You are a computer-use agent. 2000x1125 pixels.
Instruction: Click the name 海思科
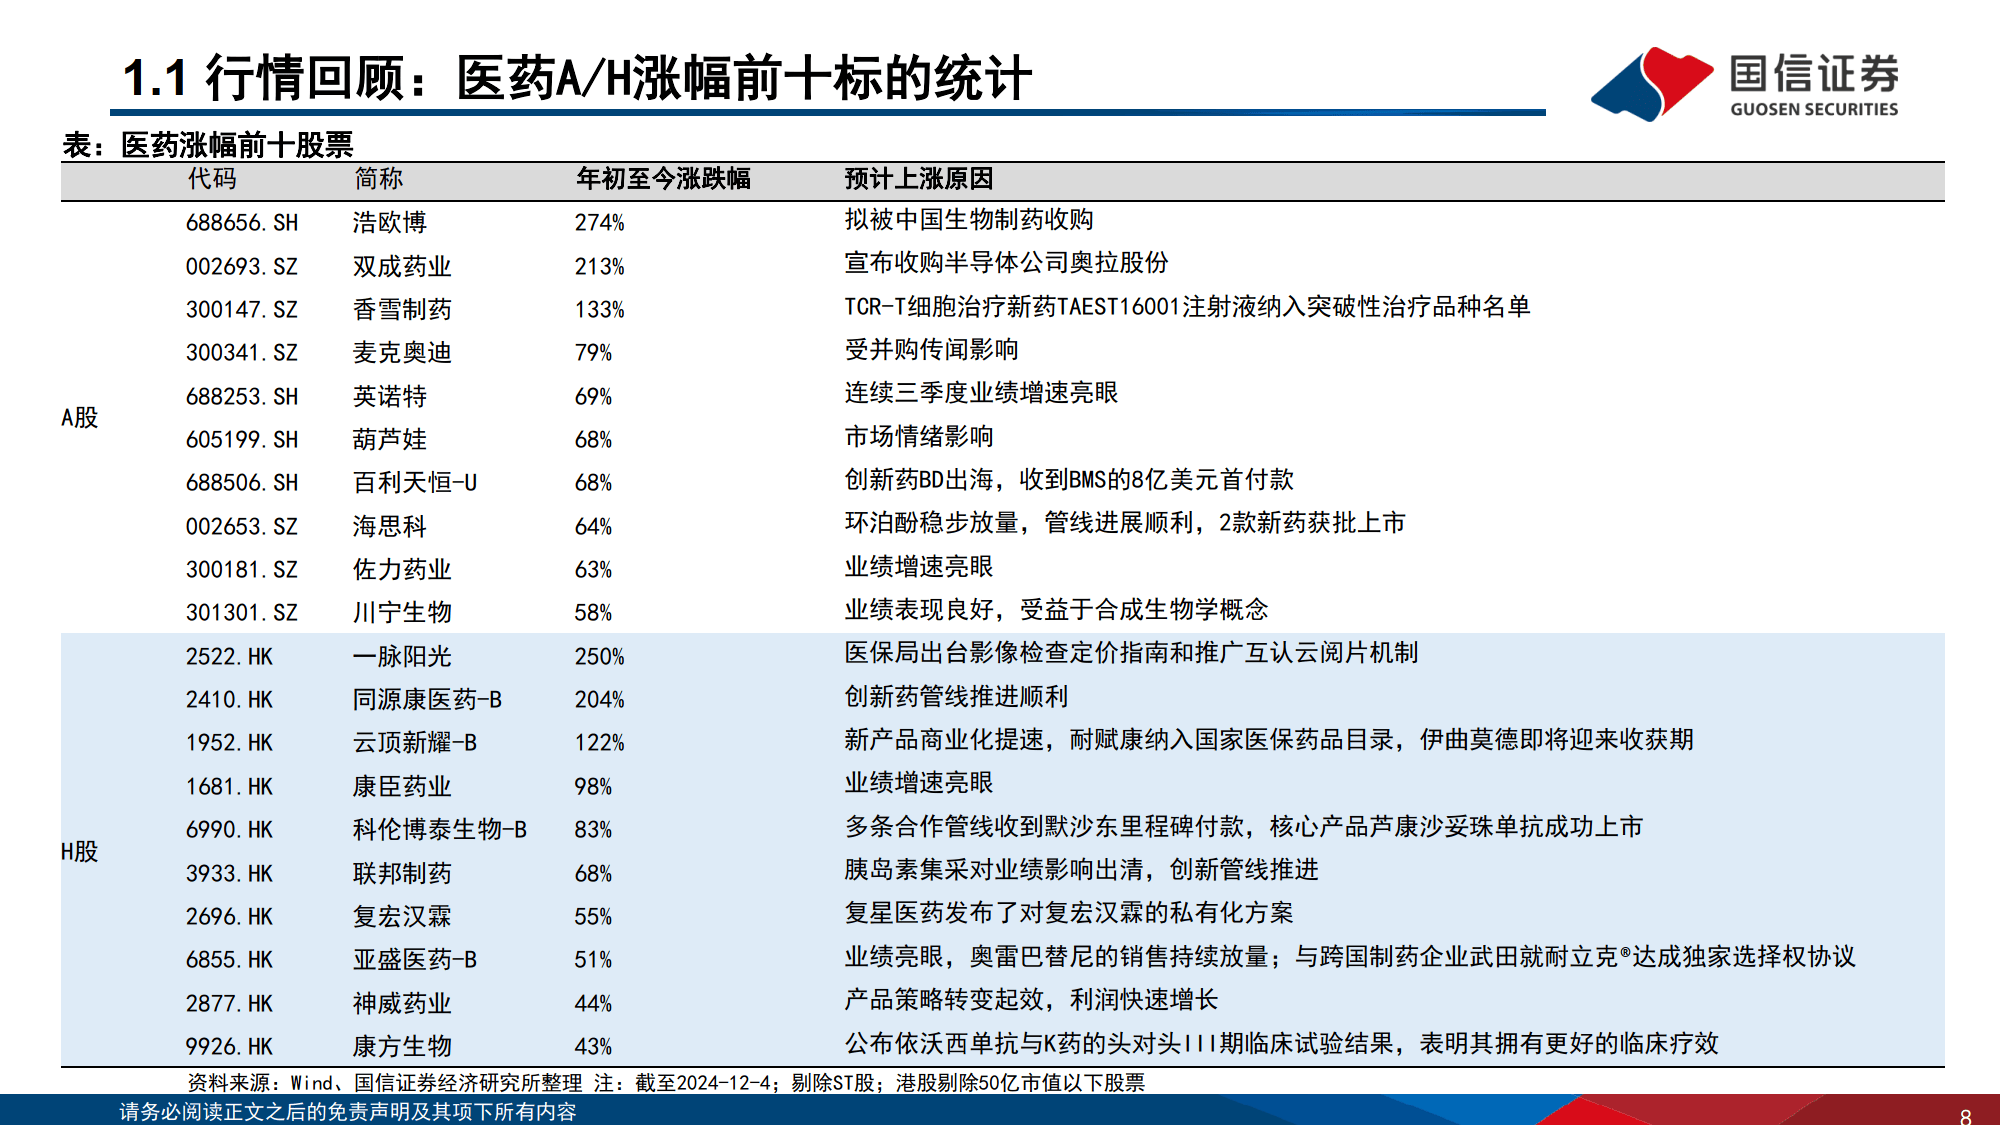(390, 526)
